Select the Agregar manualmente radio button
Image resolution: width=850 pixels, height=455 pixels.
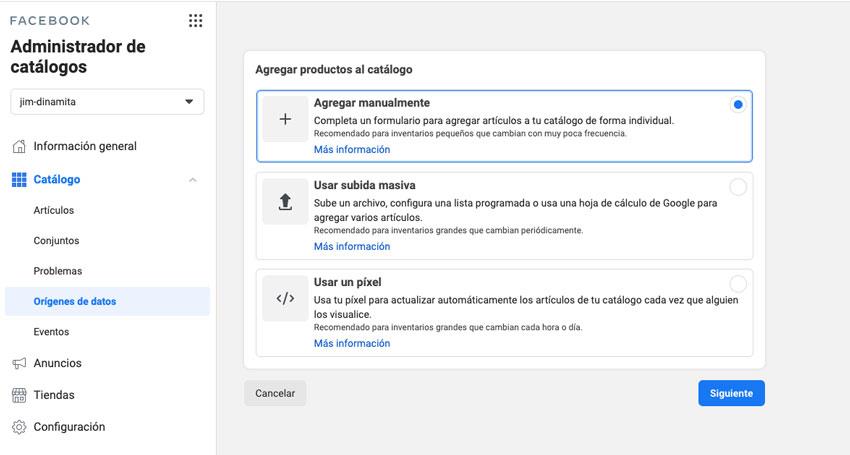[737, 105]
